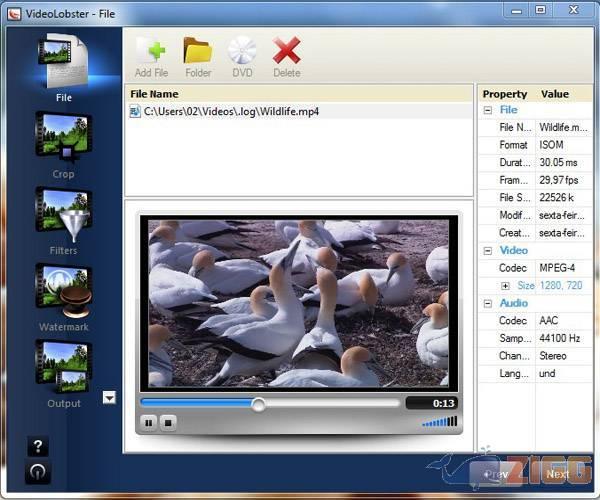The width and height of the screenshot is (600, 500).
Task: Click the video seek slider handle
Action: coord(259,404)
